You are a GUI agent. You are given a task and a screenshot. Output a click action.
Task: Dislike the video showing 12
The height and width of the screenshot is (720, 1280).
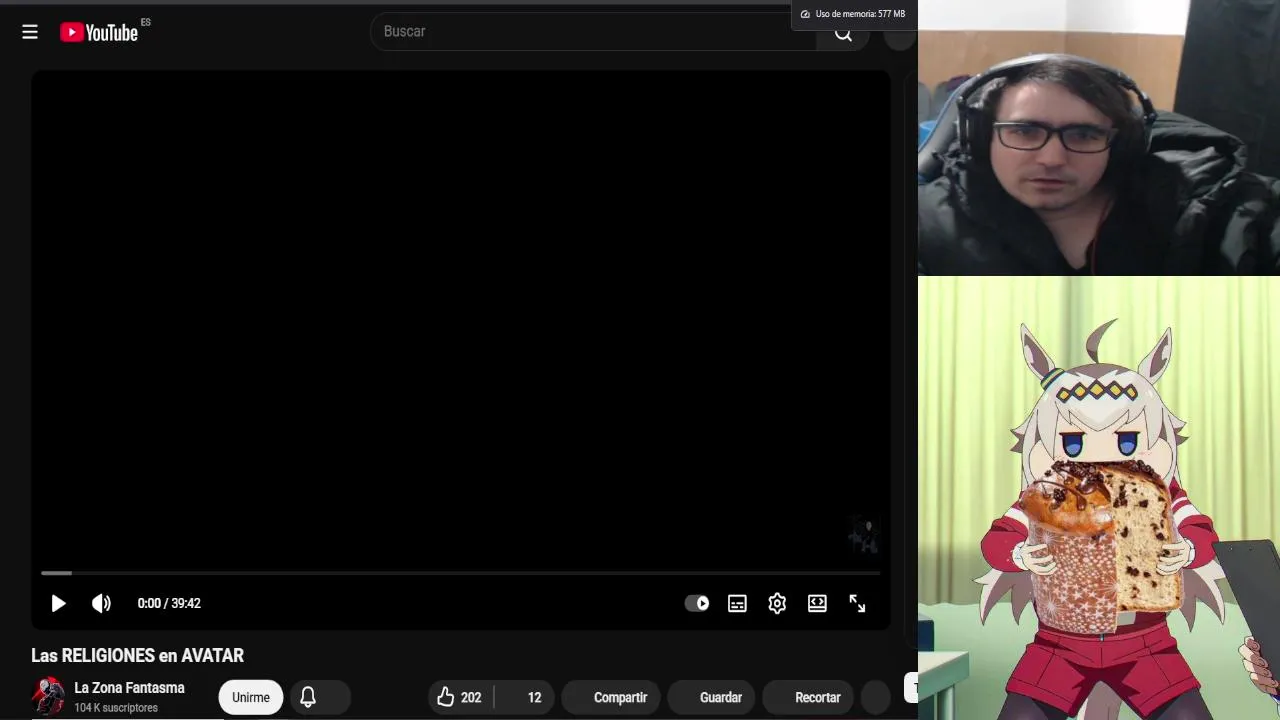click(526, 697)
